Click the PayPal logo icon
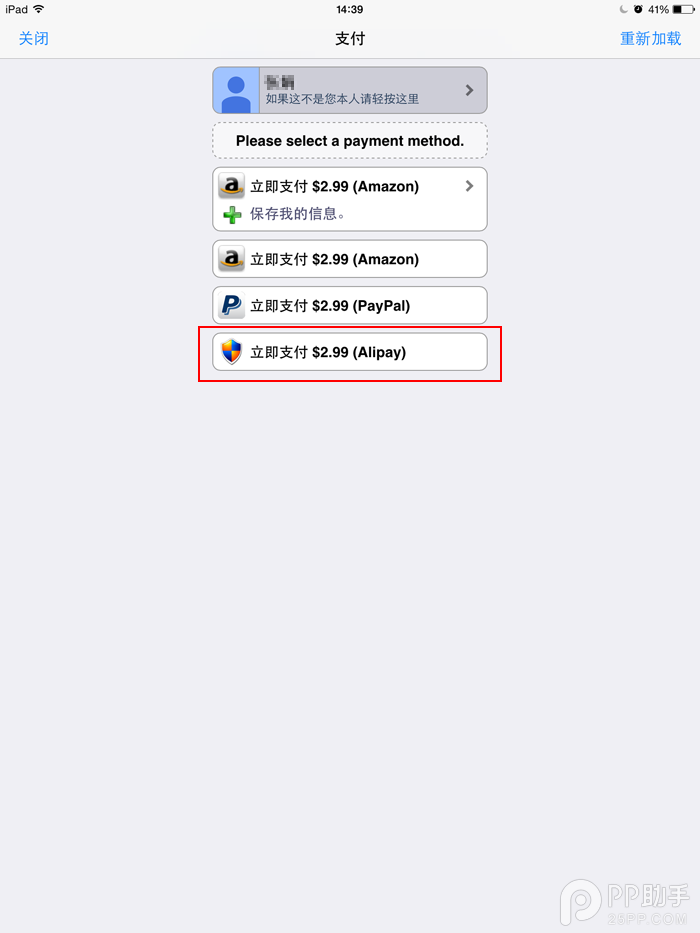The width and height of the screenshot is (700, 933). click(232, 305)
